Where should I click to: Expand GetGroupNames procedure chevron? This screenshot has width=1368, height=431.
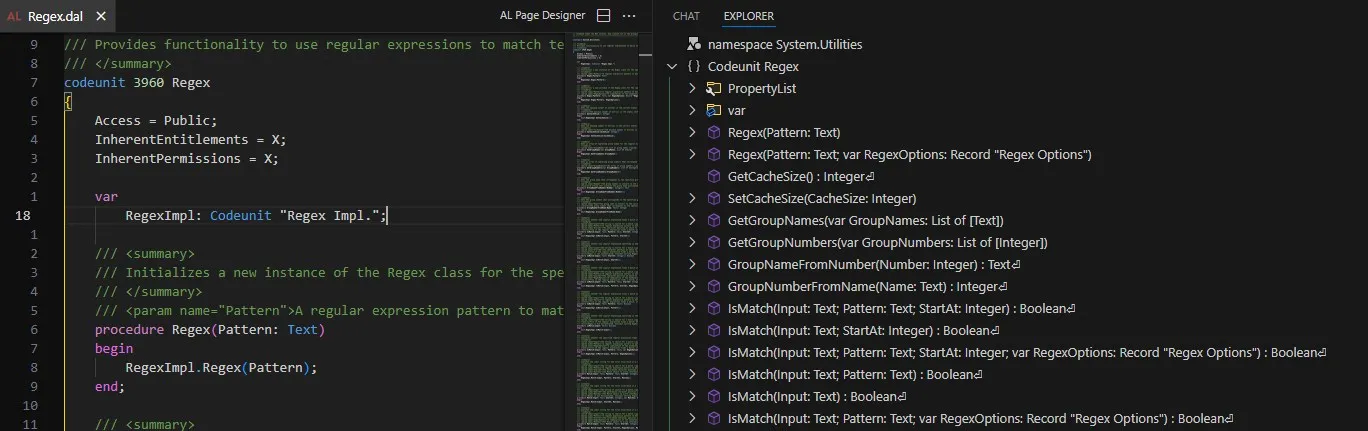(x=691, y=220)
